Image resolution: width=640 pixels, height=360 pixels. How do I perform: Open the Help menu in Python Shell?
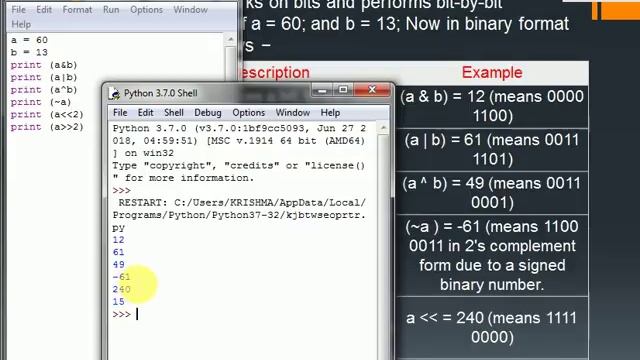(330, 113)
